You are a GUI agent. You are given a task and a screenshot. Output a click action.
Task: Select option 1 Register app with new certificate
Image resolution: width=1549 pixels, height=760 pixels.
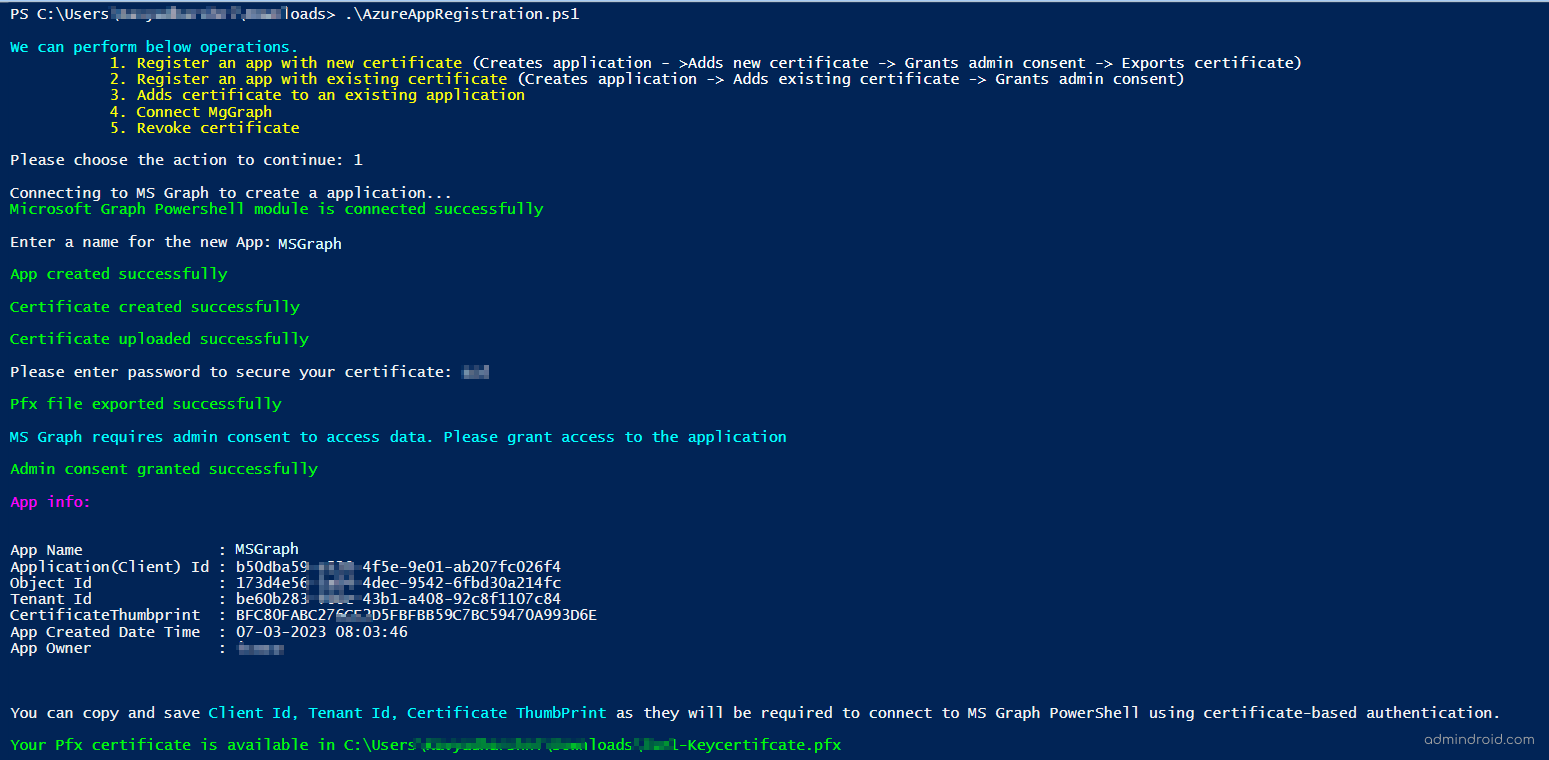pos(299,63)
